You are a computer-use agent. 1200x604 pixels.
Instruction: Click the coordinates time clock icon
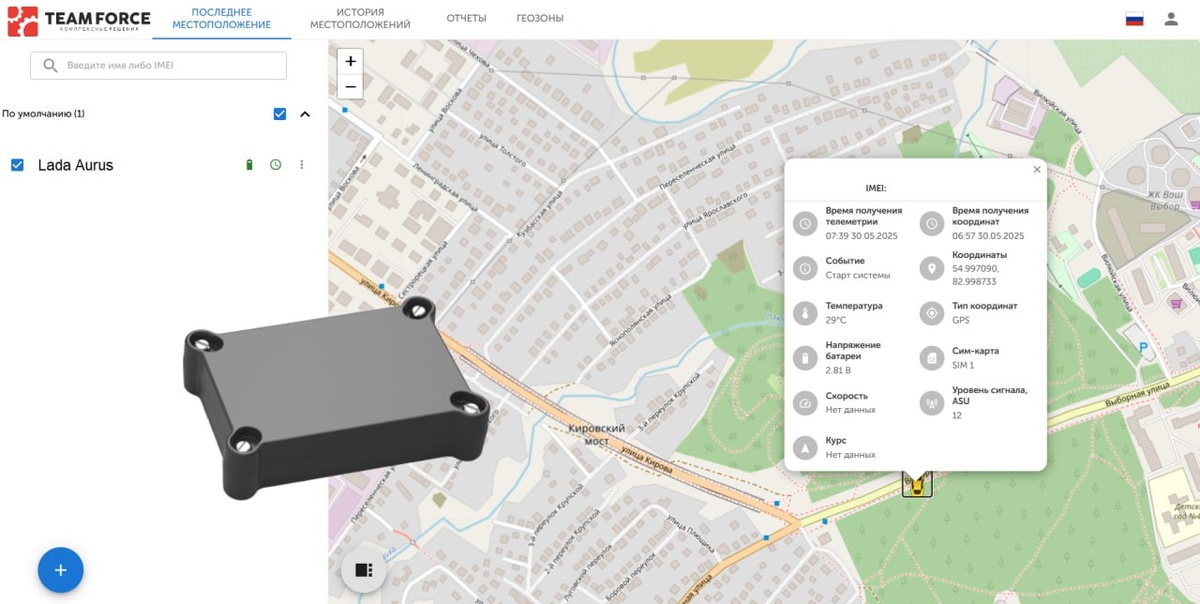pos(932,223)
